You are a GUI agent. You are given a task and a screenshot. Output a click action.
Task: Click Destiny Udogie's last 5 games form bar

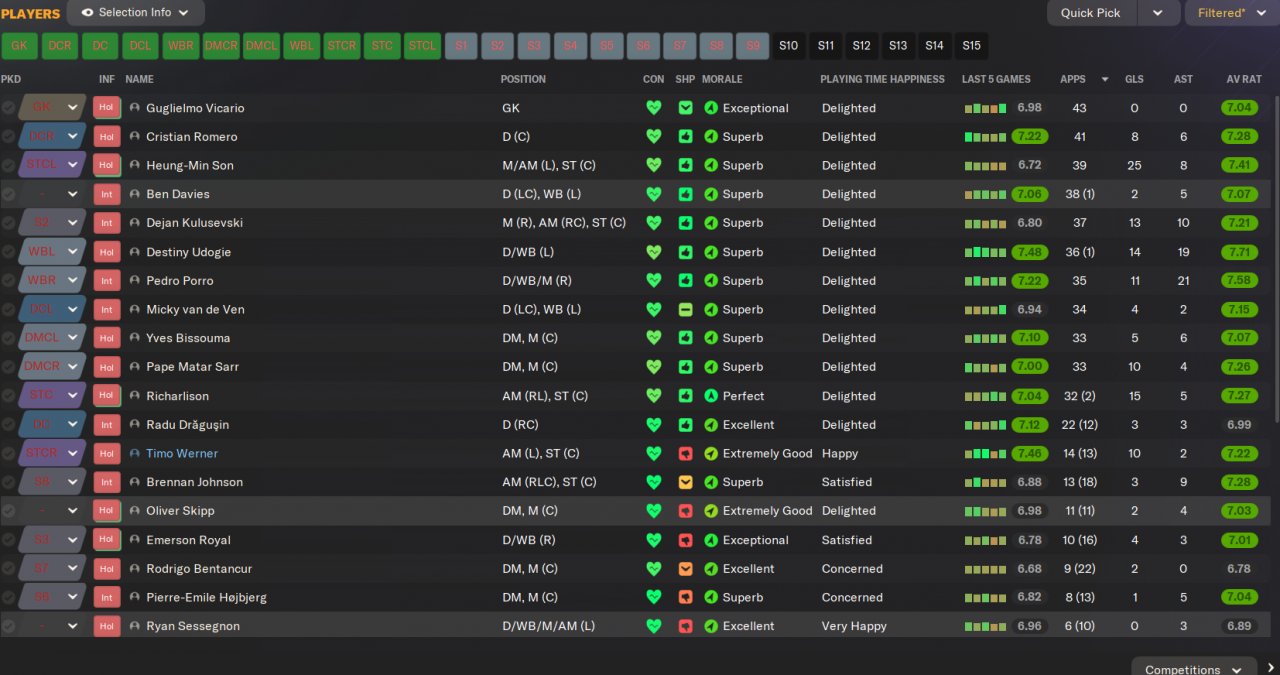pyautogui.click(x=984, y=252)
